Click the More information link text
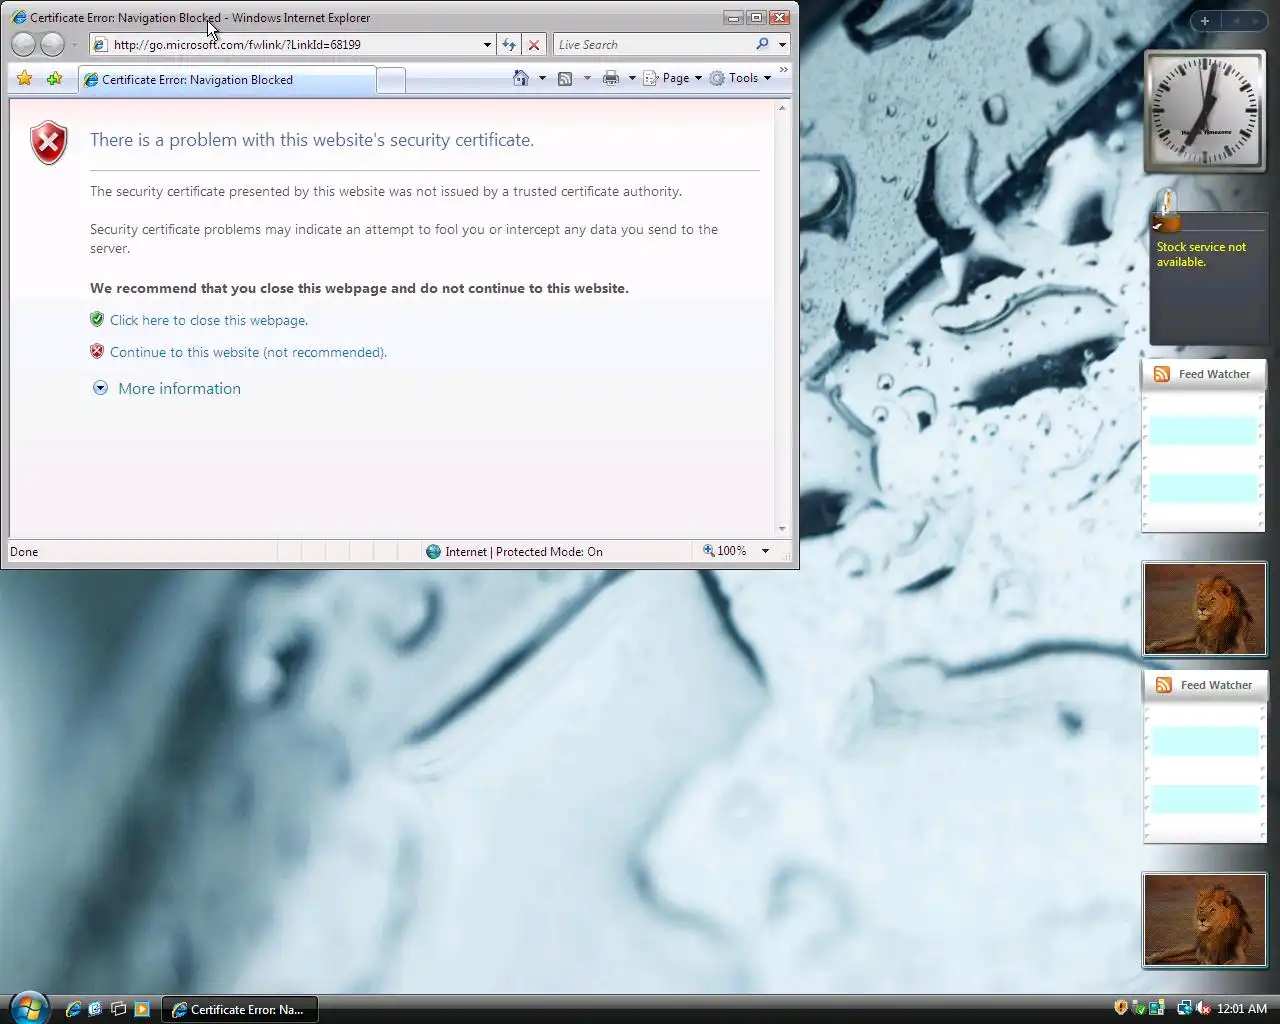 [179, 389]
